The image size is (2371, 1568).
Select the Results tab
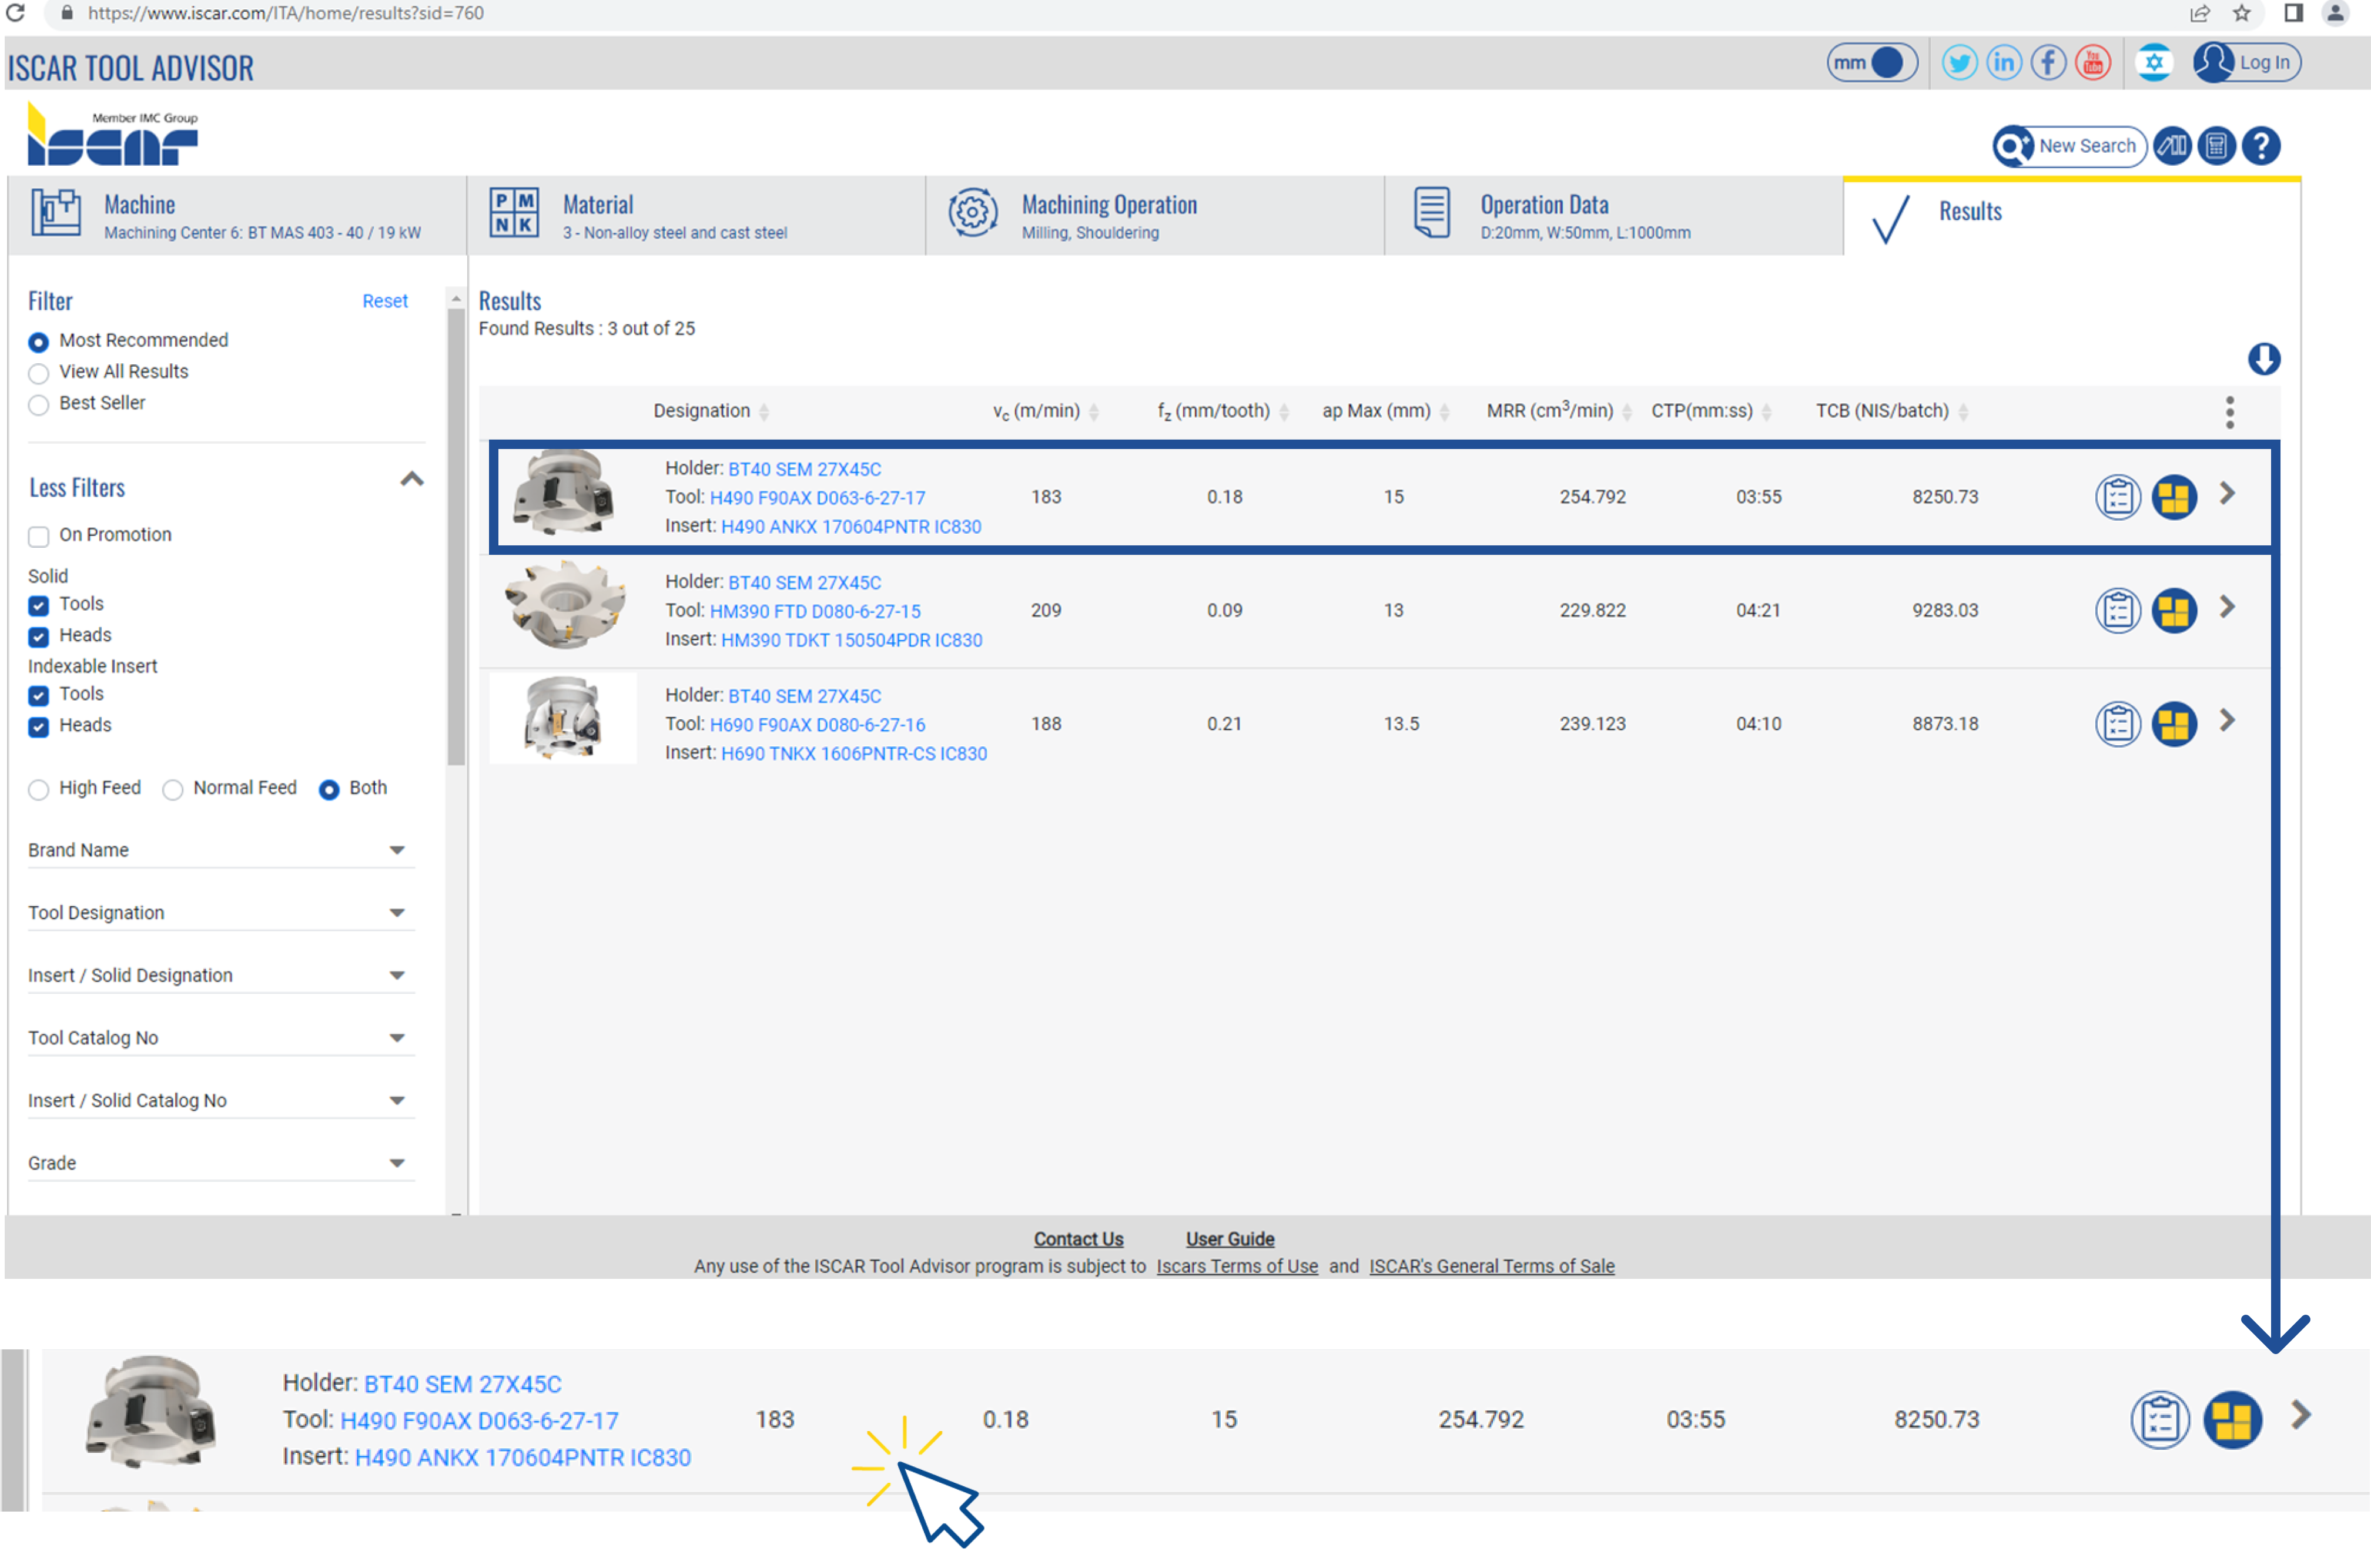tap(2072, 217)
